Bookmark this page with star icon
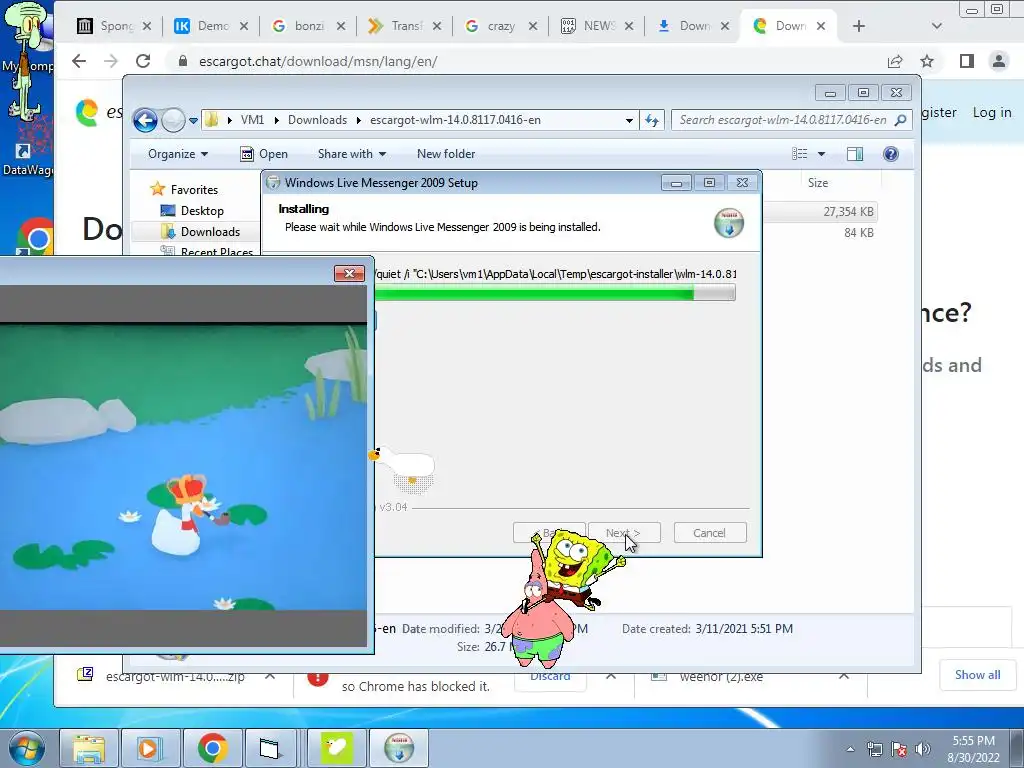Viewport: 1024px width, 768px height. 927,61
